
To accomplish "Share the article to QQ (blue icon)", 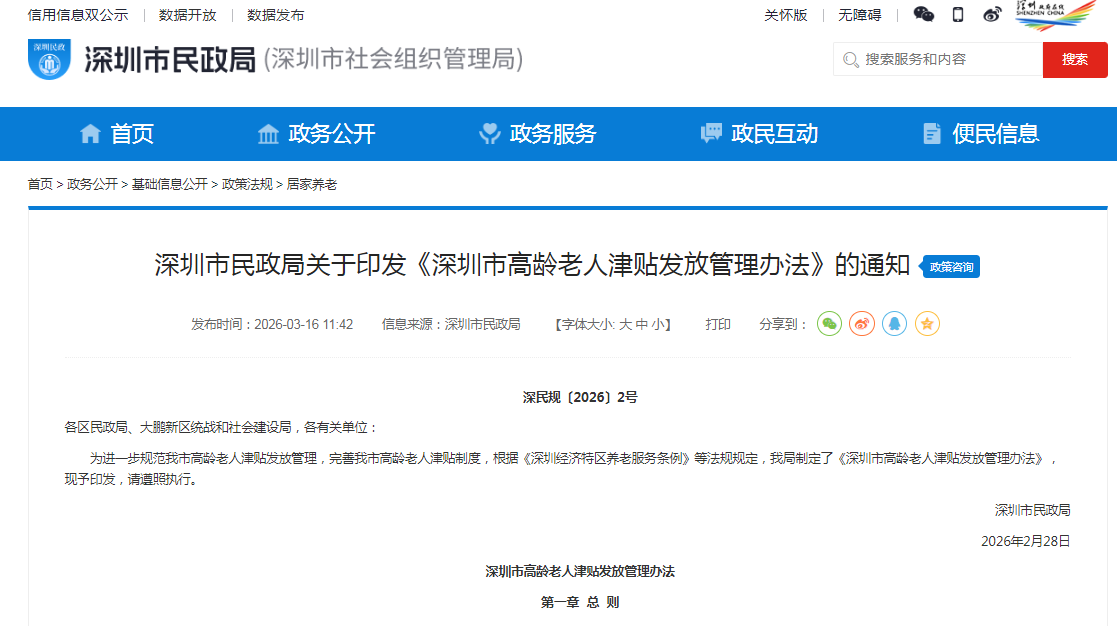I will click(x=894, y=324).
